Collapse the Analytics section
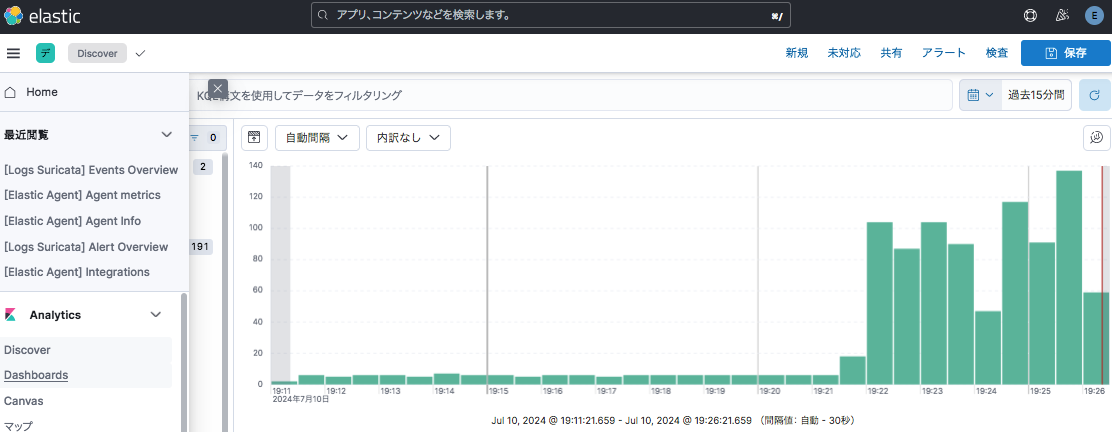The height and width of the screenshot is (432, 1112). [156, 315]
